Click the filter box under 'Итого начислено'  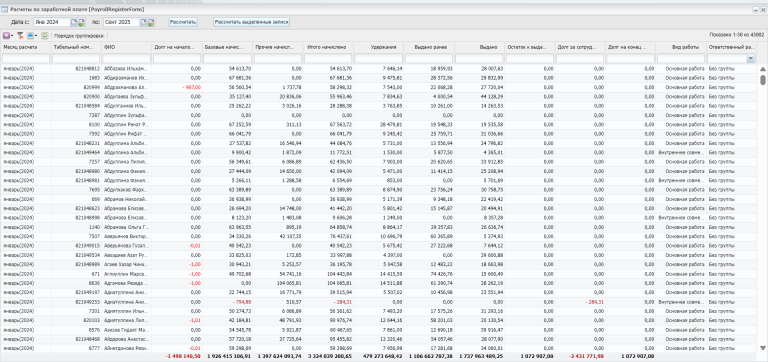[328, 58]
